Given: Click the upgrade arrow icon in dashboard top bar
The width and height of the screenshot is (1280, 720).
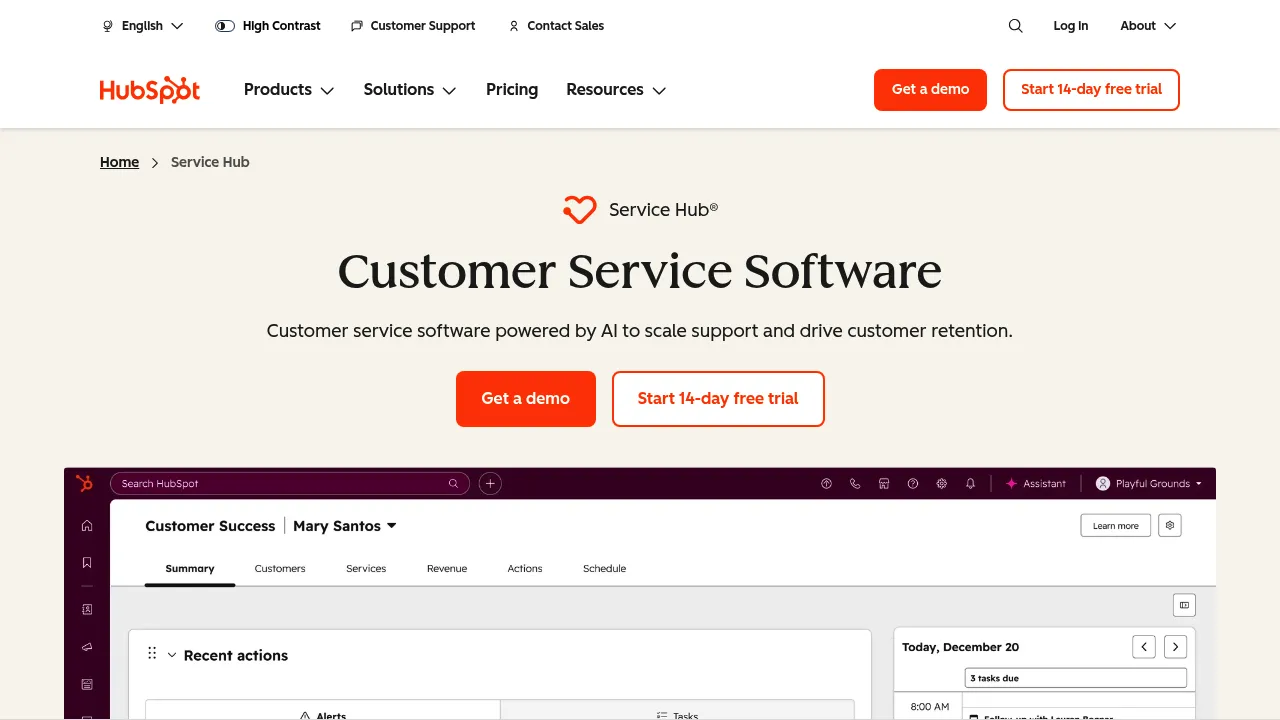Looking at the screenshot, I should tap(826, 483).
